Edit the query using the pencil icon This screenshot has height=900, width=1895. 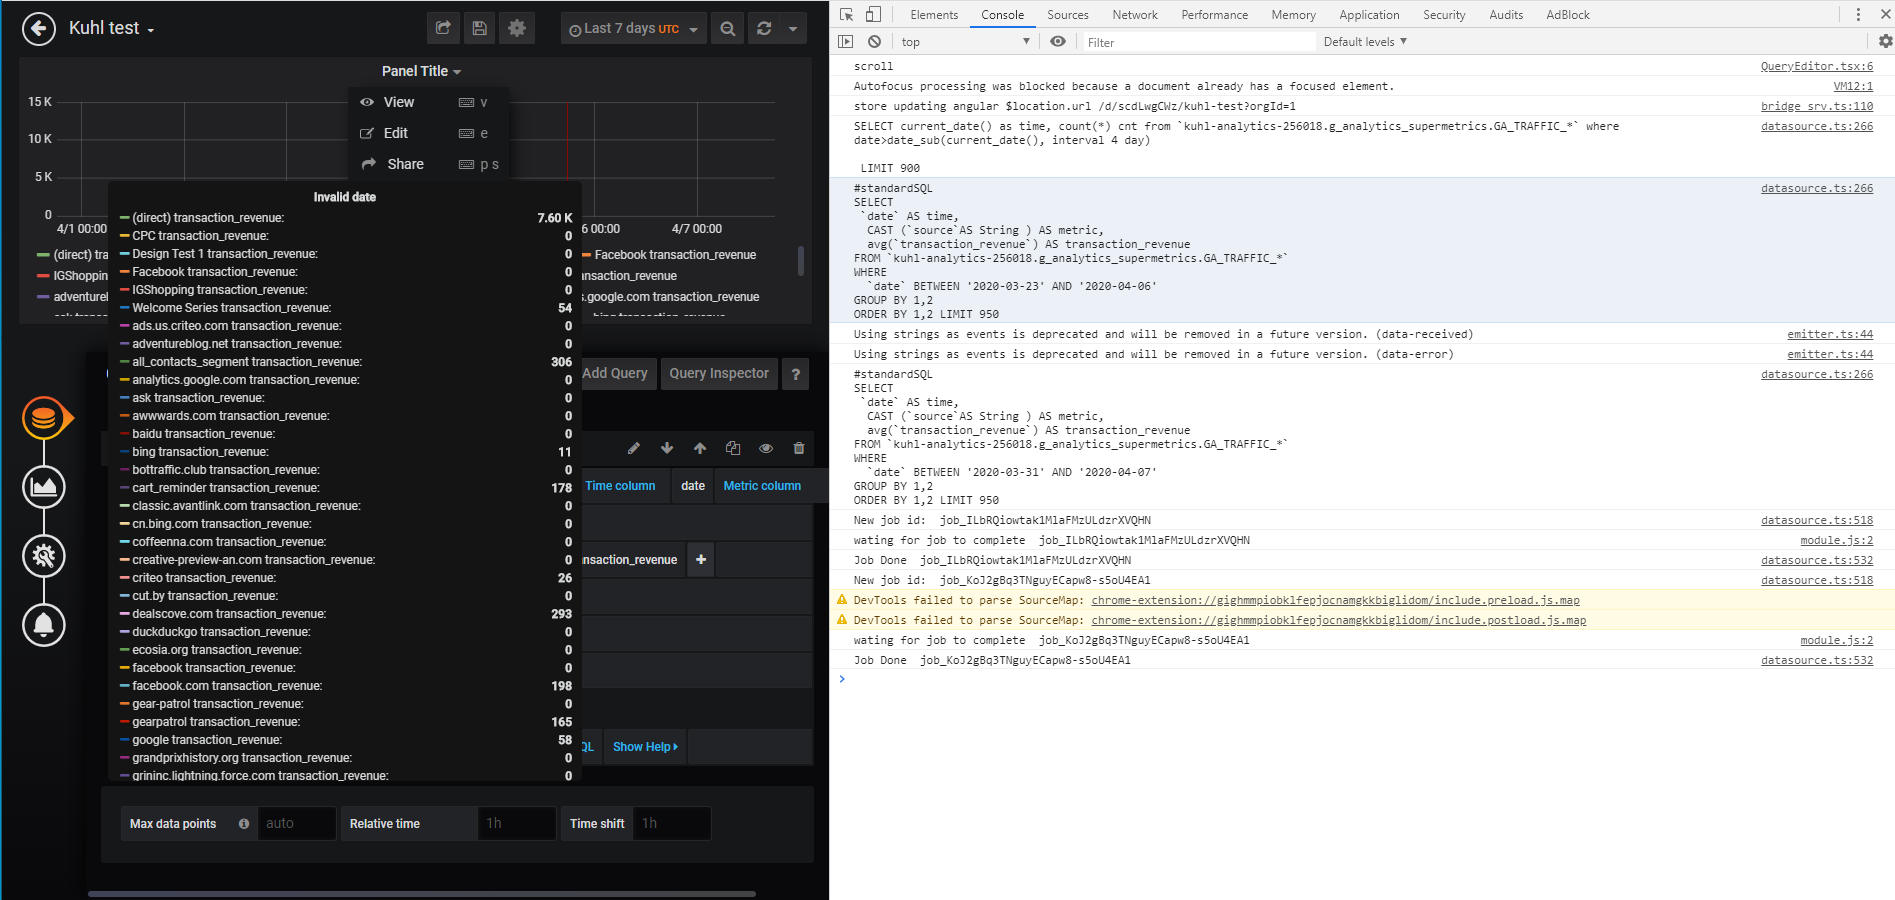(633, 448)
